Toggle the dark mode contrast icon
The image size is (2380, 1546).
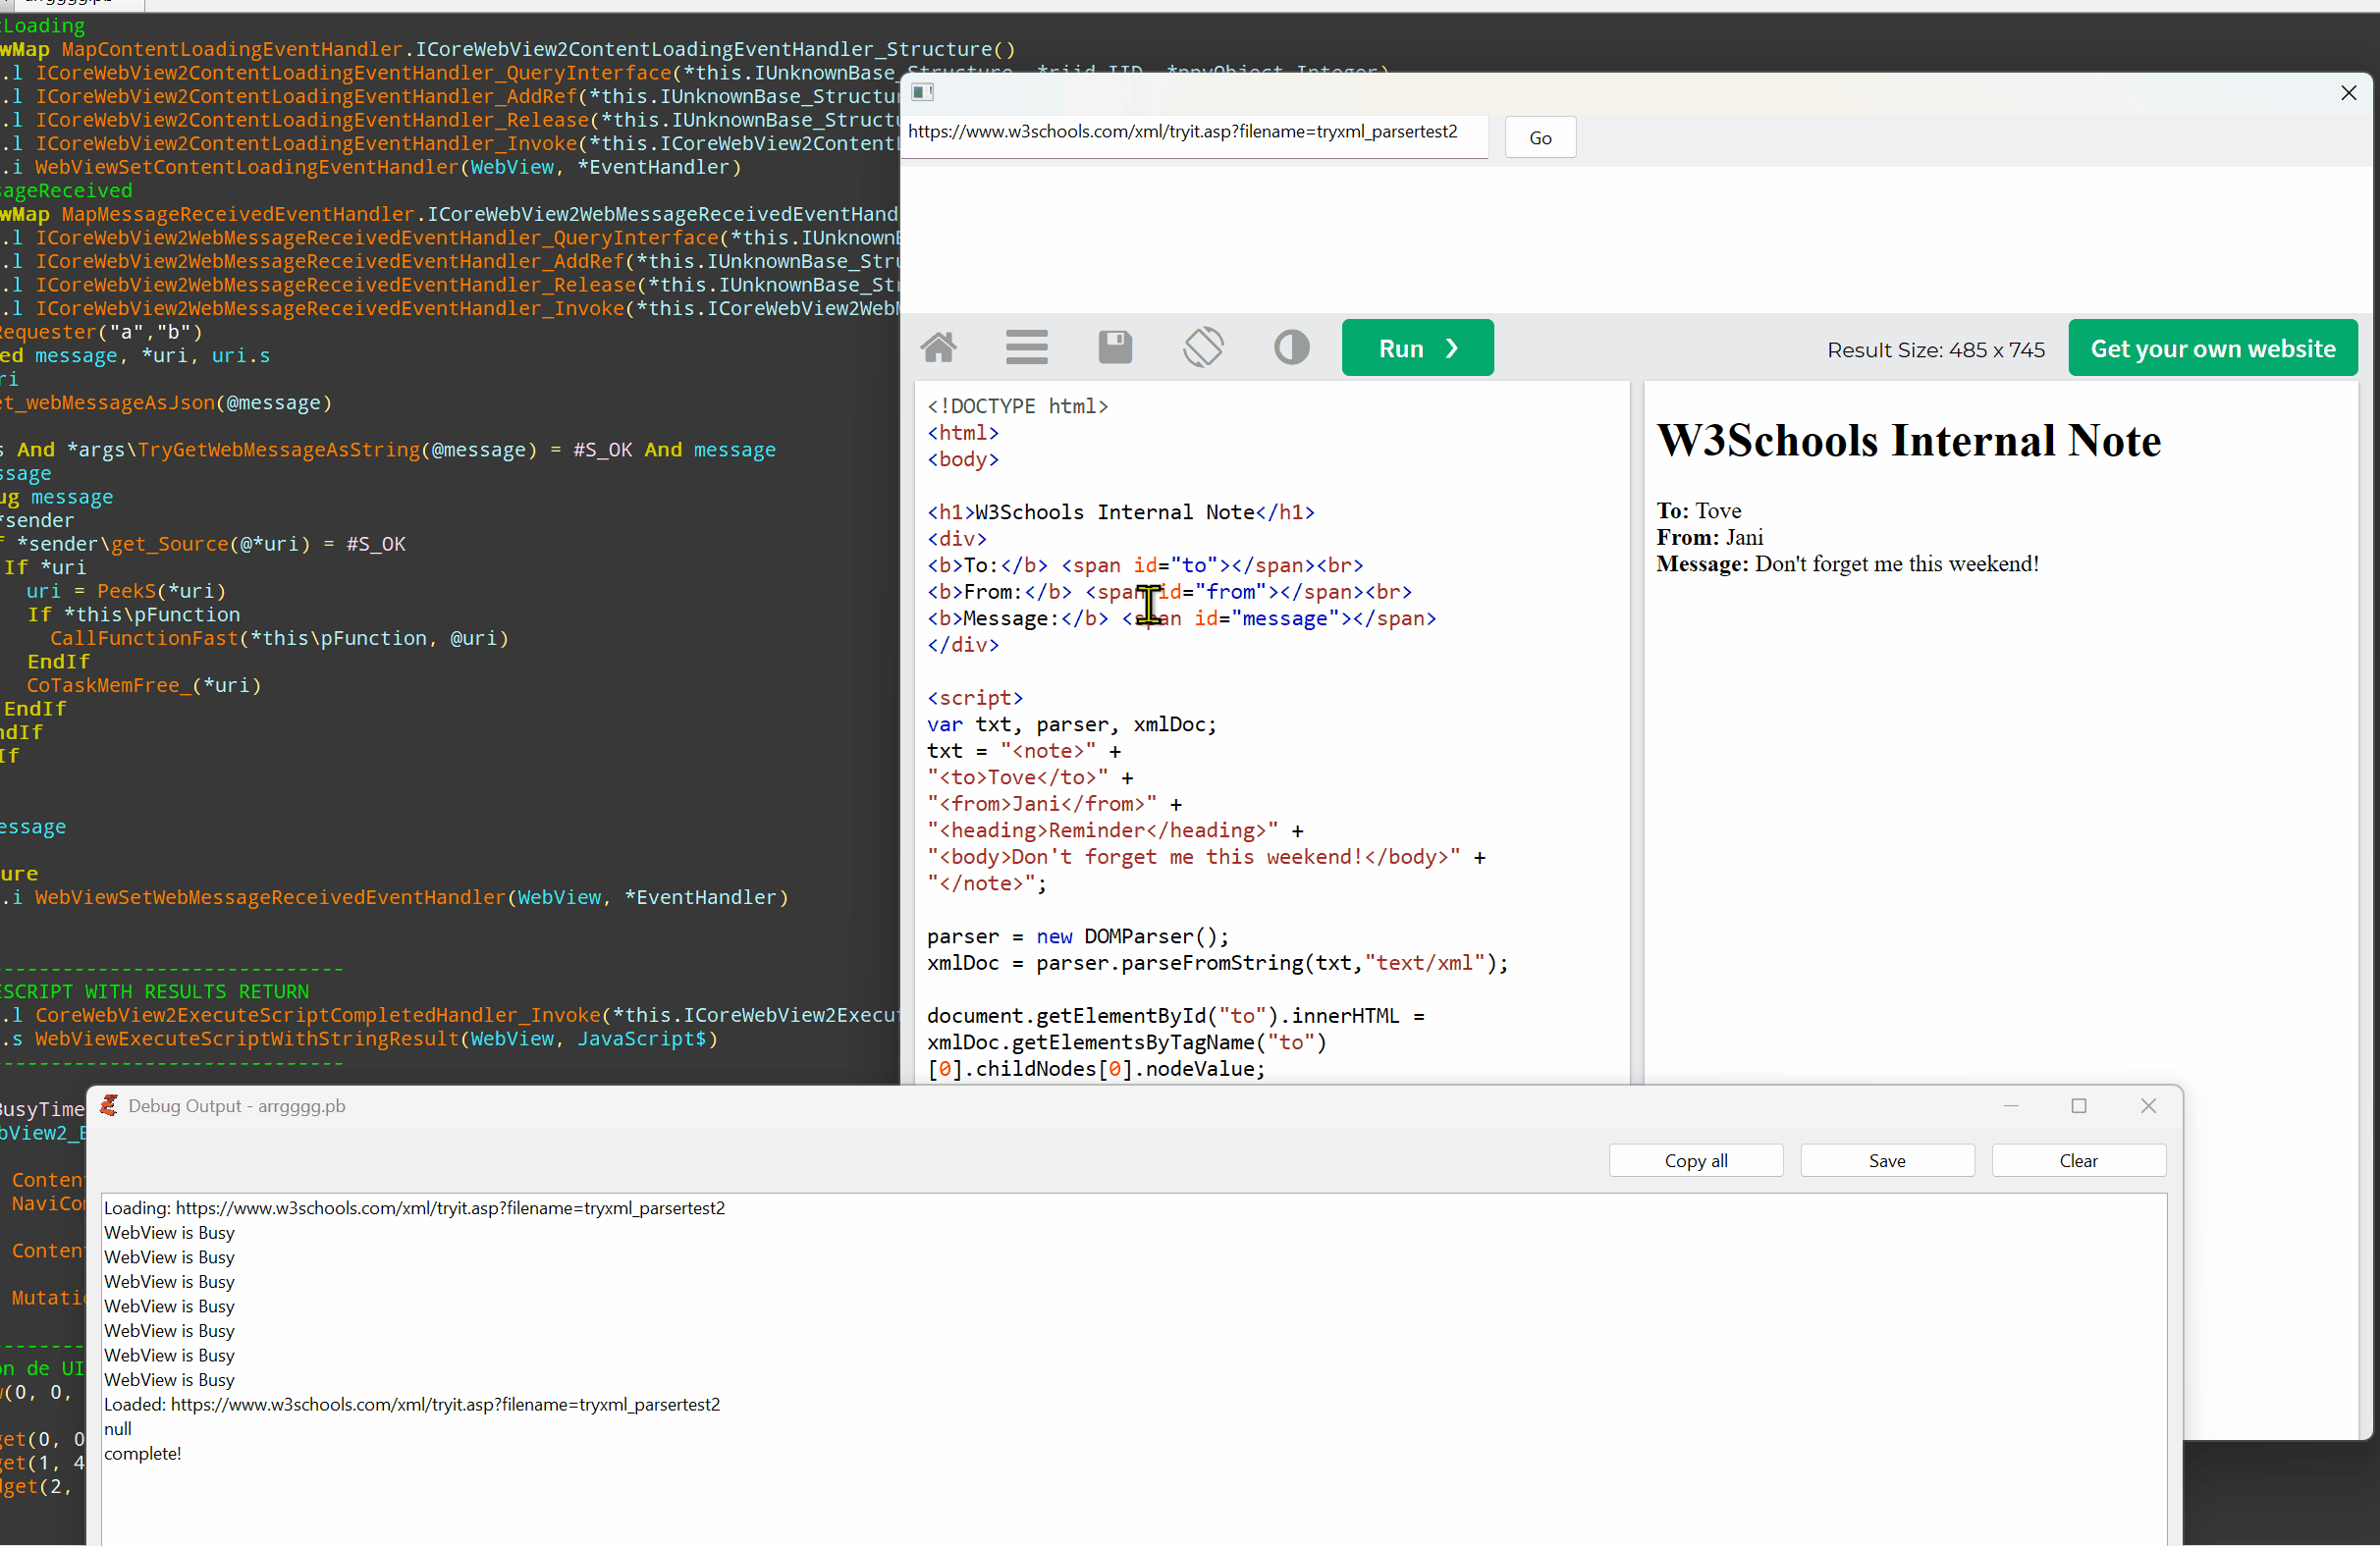point(1291,347)
